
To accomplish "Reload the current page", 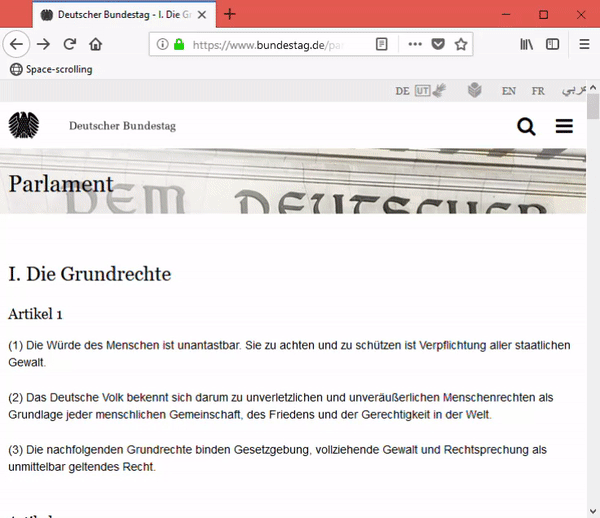I will pyautogui.click(x=69, y=44).
